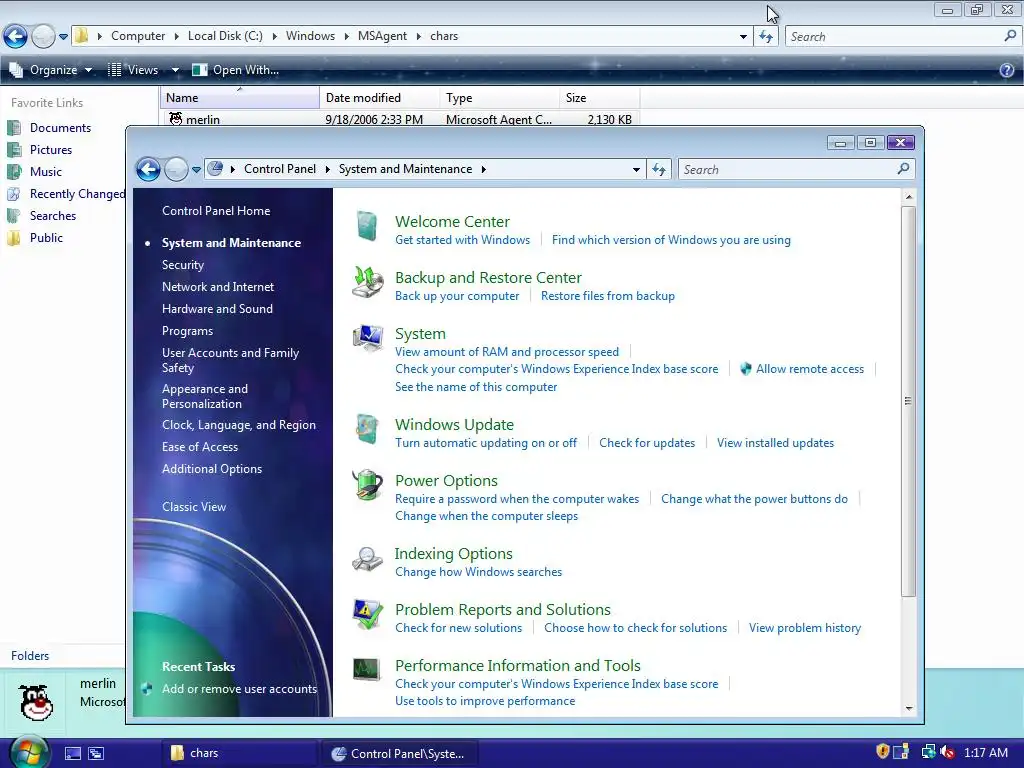Click Date modified column header
Image resolution: width=1024 pixels, height=768 pixels.
(x=379, y=98)
